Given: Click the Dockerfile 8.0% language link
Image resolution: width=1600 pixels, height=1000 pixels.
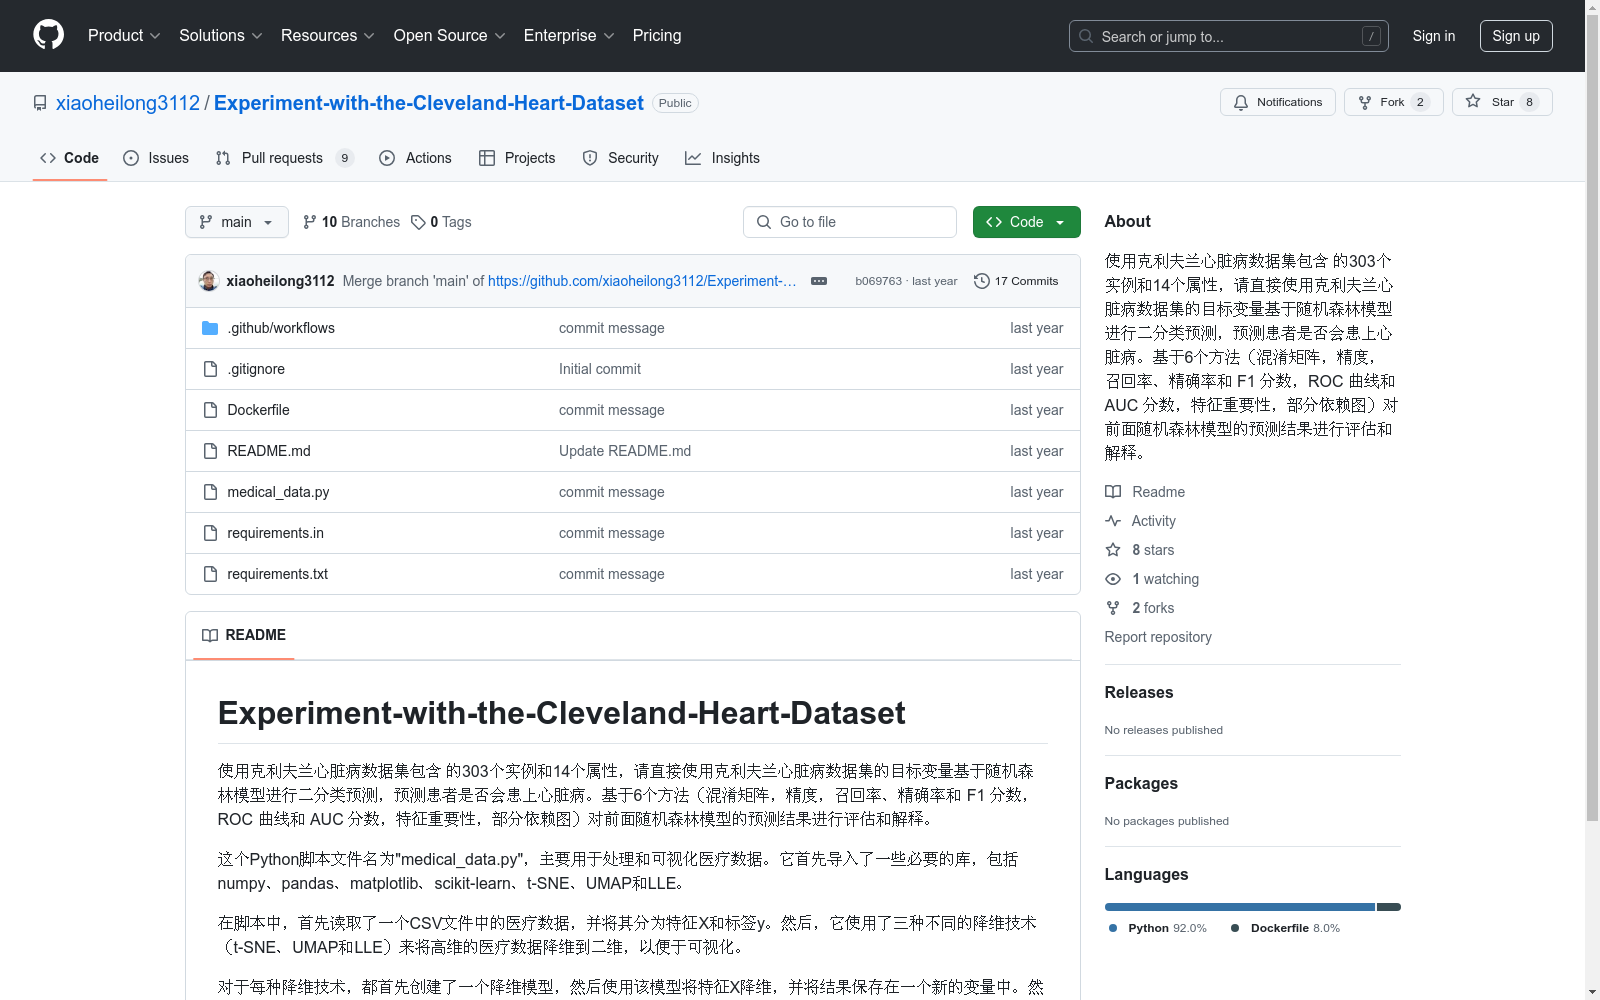Looking at the screenshot, I should point(1285,928).
